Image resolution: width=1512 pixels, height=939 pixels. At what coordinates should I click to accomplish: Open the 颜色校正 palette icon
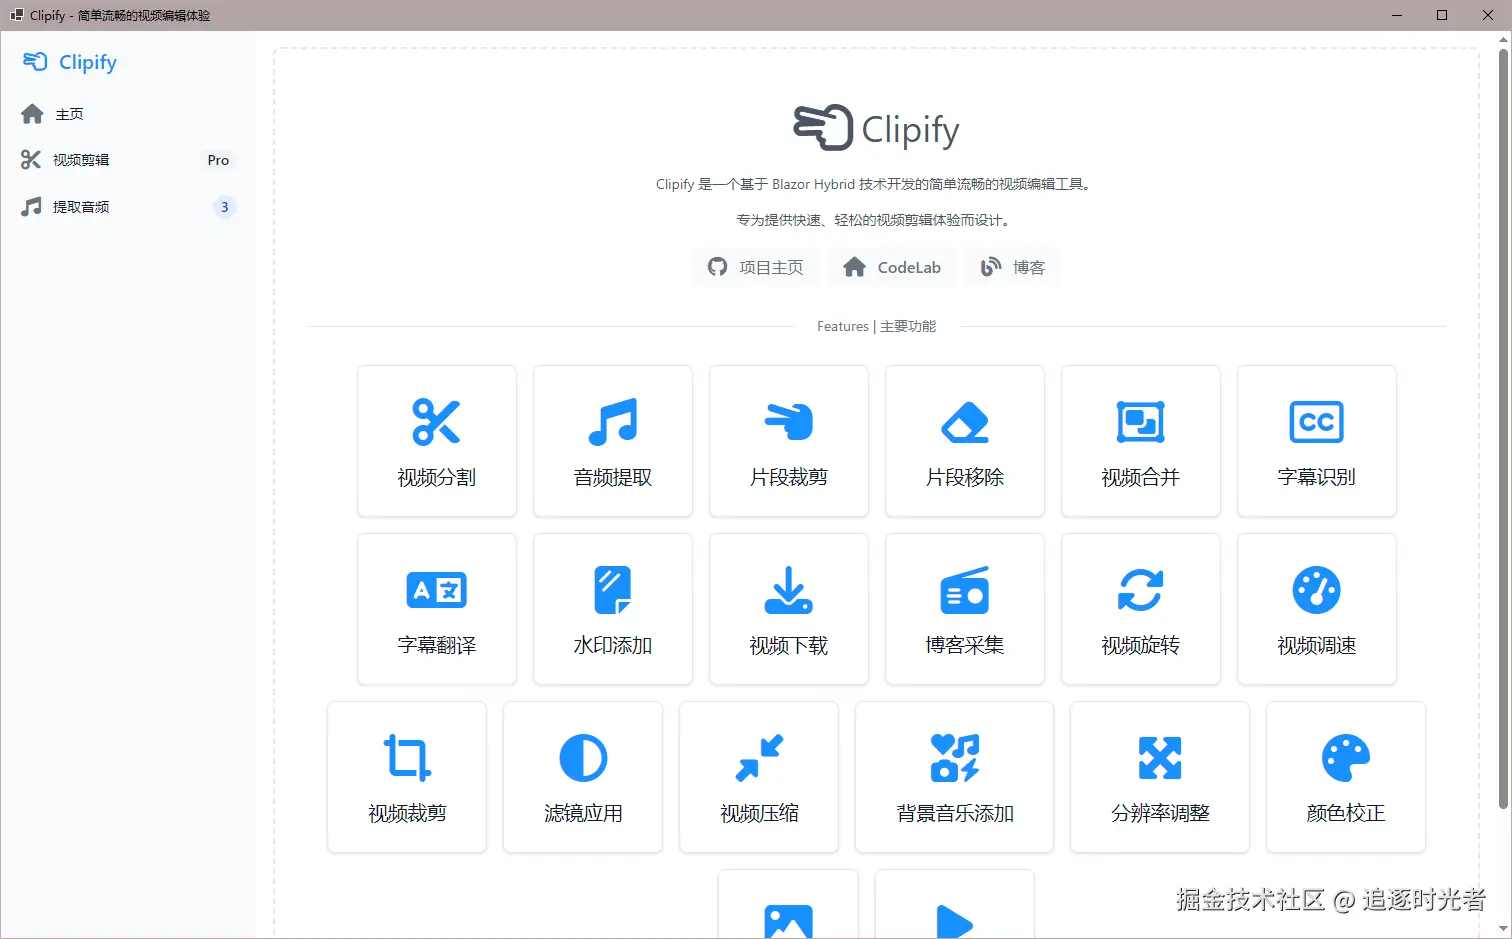[1346, 758]
